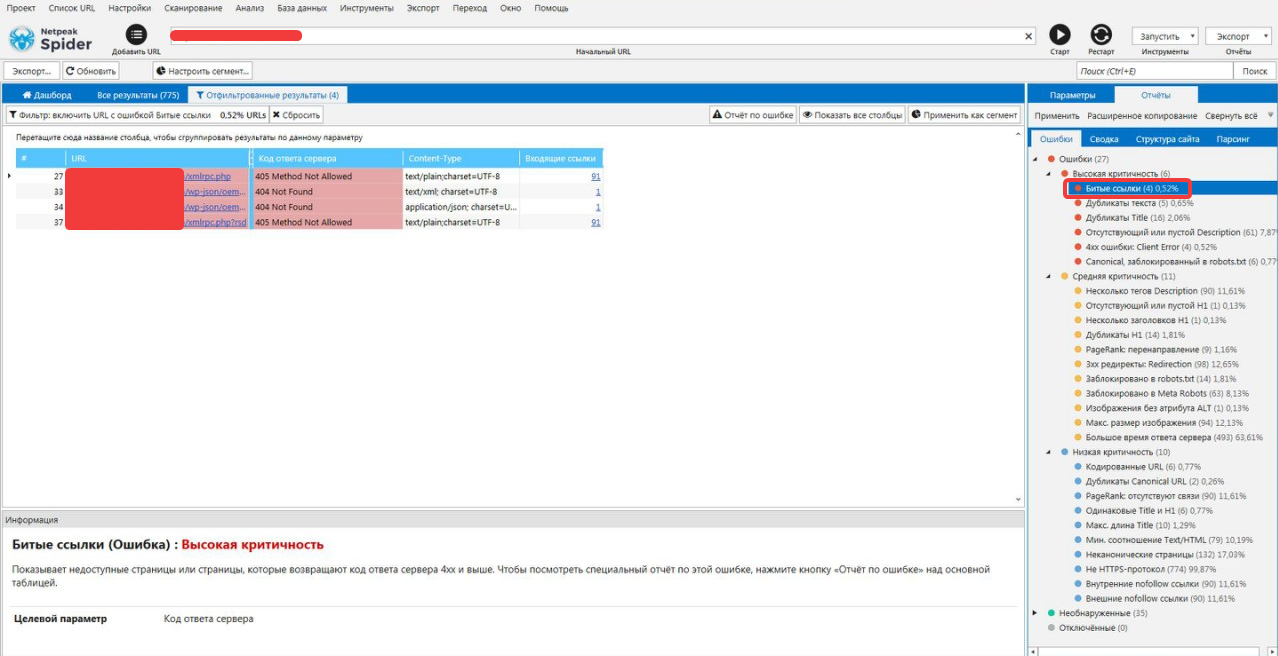
Task: Click Настроить сегмент button
Action: [203, 71]
